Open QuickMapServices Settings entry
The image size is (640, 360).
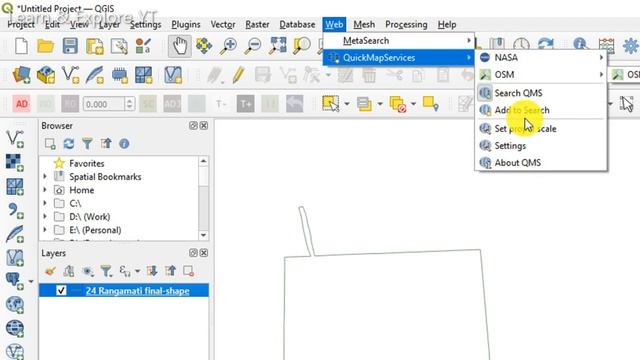(x=541, y=146)
